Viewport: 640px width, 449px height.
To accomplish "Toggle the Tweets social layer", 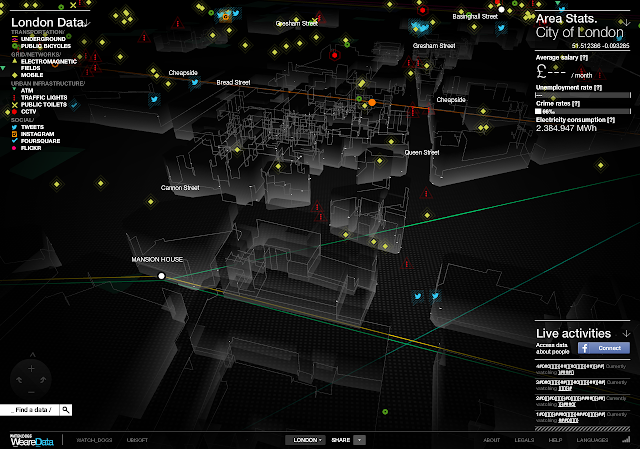I will (28, 127).
